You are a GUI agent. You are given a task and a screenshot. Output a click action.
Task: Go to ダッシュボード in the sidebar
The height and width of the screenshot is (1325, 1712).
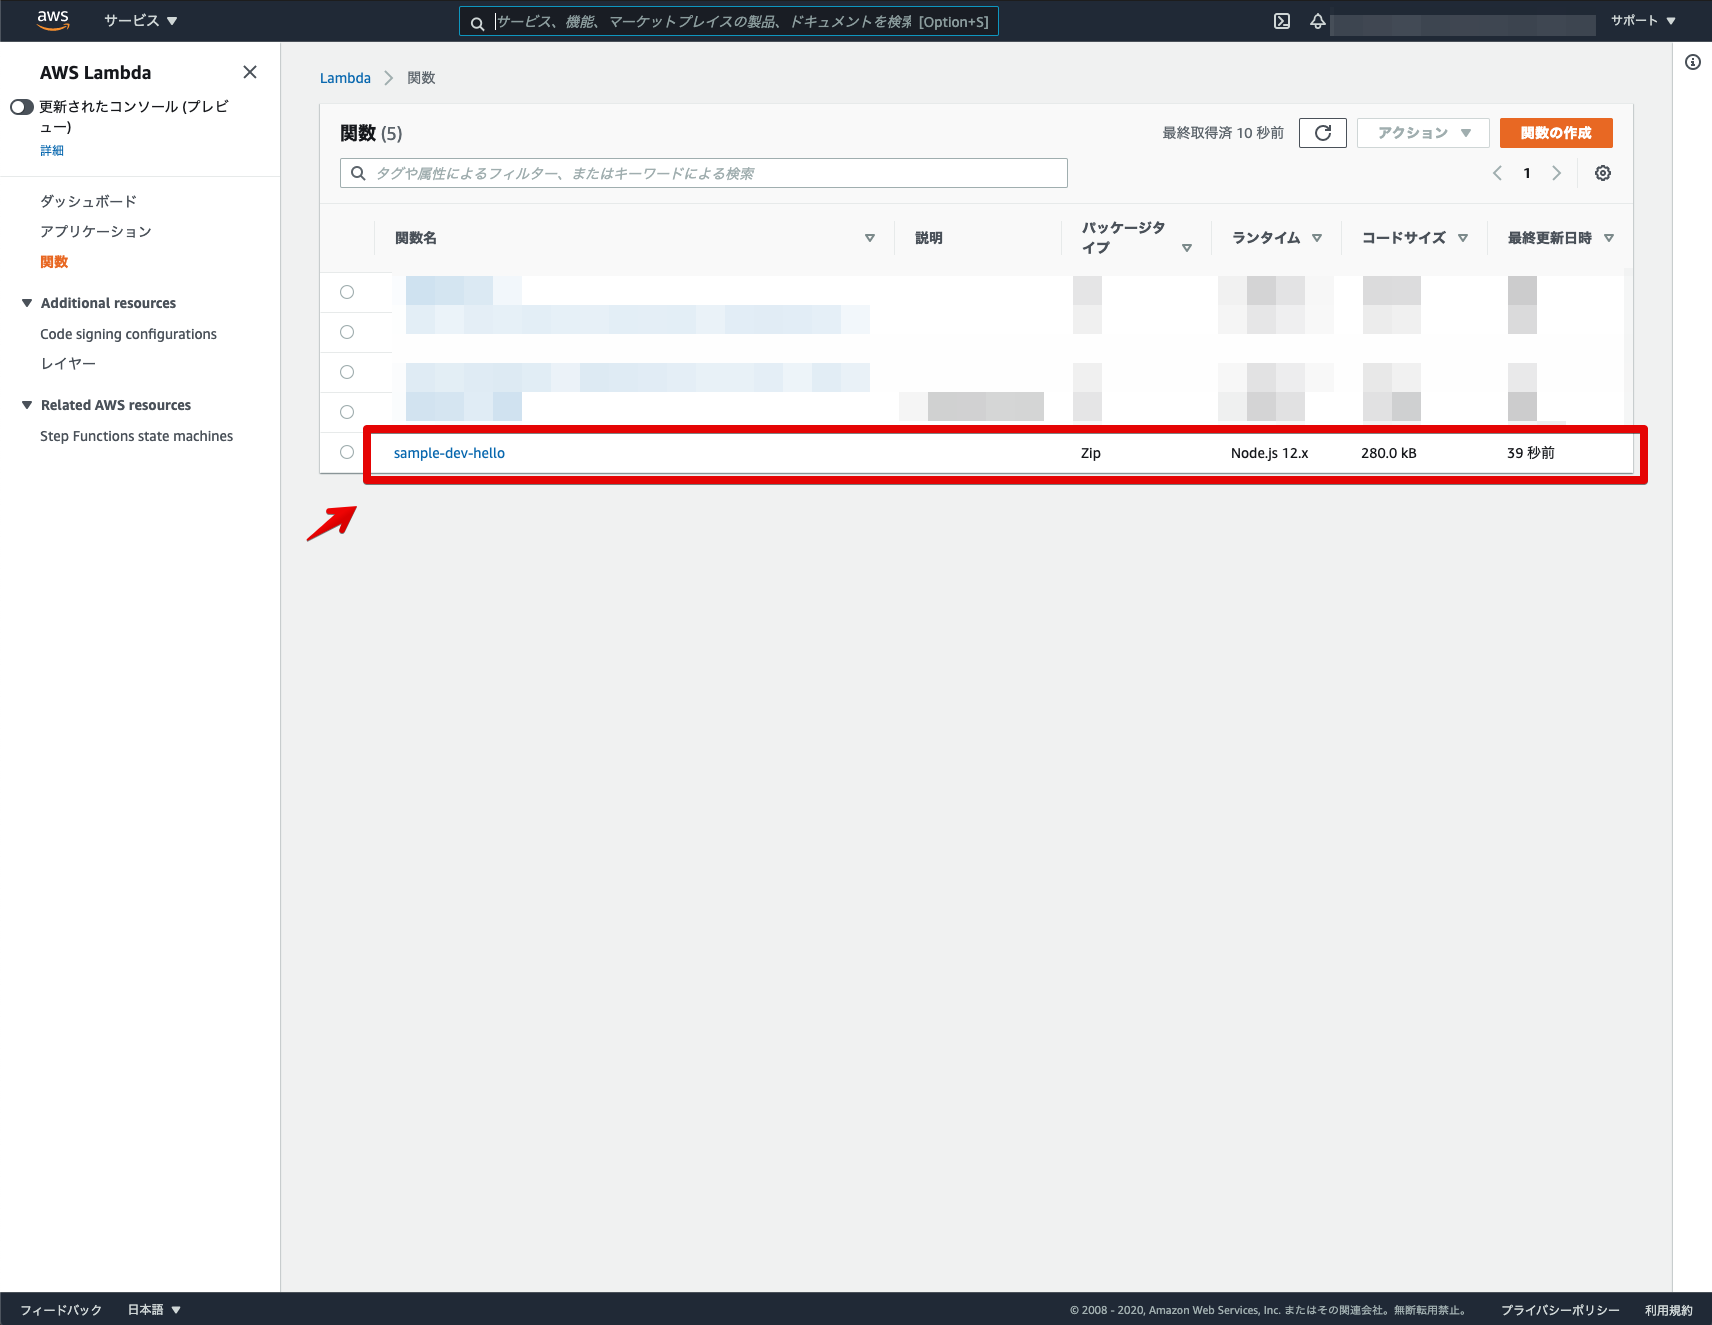[x=88, y=201]
